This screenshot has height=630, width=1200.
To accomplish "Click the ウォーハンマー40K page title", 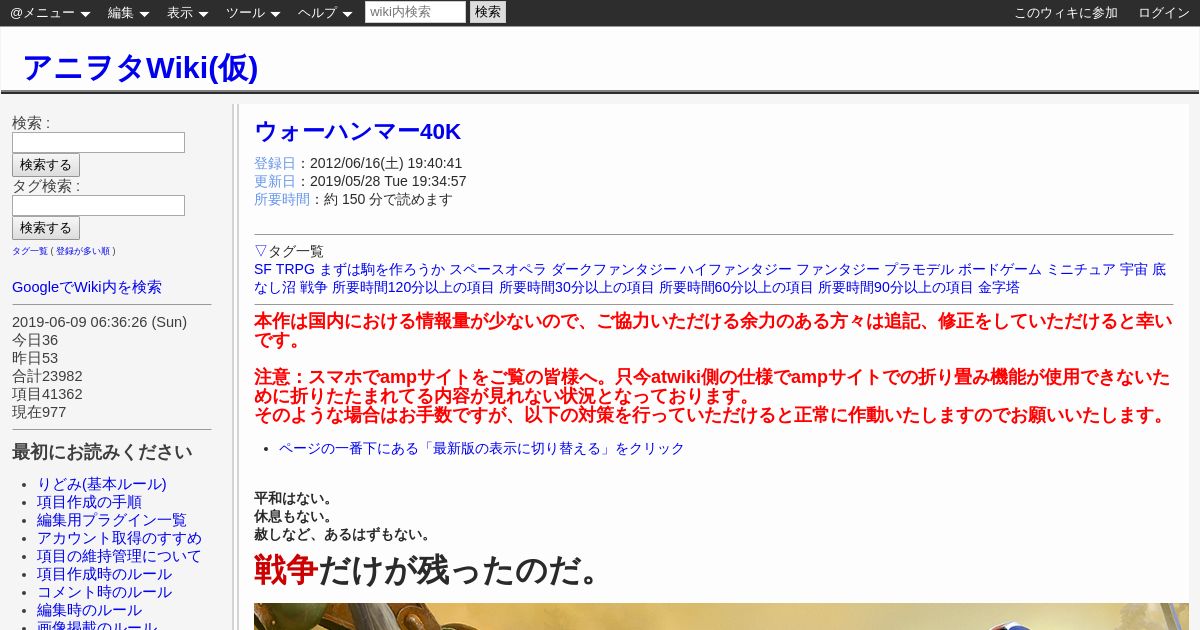I will (358, 132).
